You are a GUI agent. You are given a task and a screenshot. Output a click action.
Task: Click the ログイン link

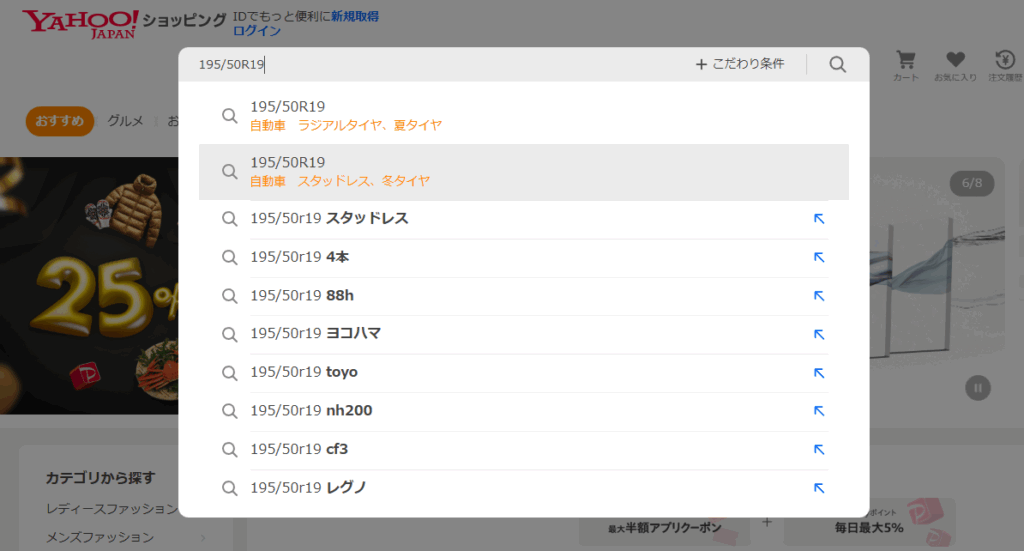point(257,31)
